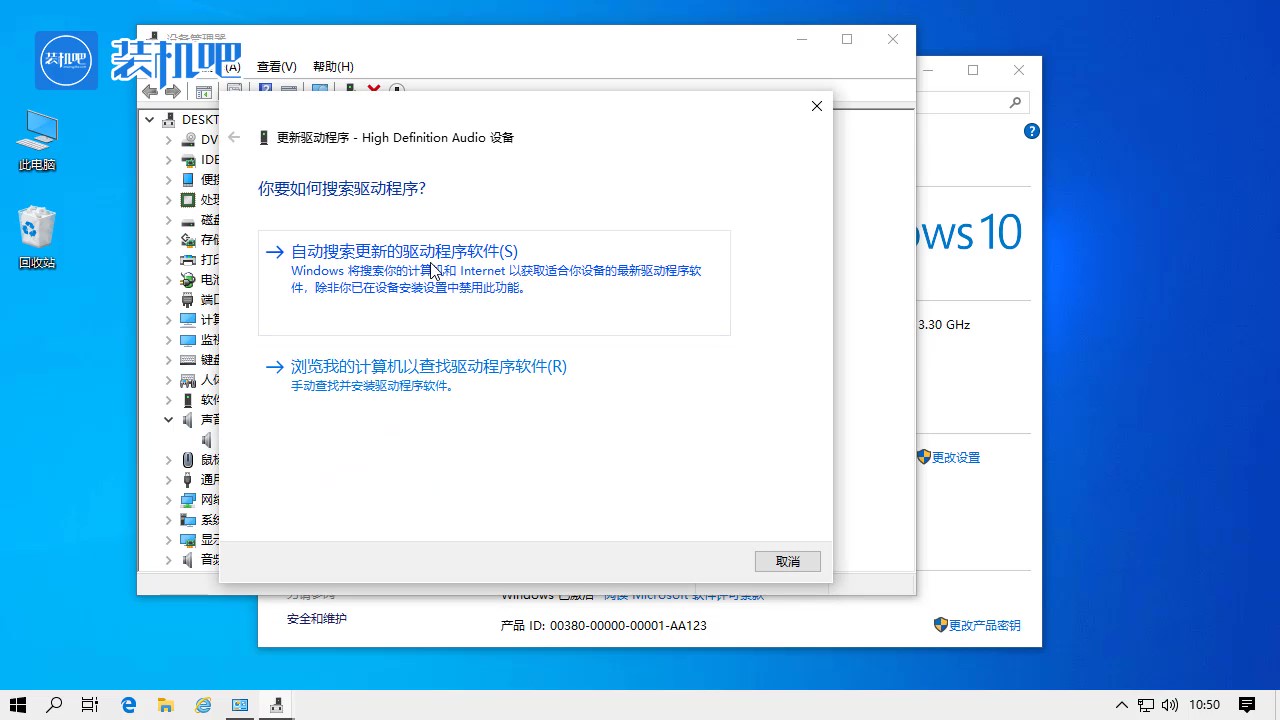Open the 查看(V) View menu
The width and height of the screenshot is (1280, 720).
pyautogui.click(x=276, y=67)
